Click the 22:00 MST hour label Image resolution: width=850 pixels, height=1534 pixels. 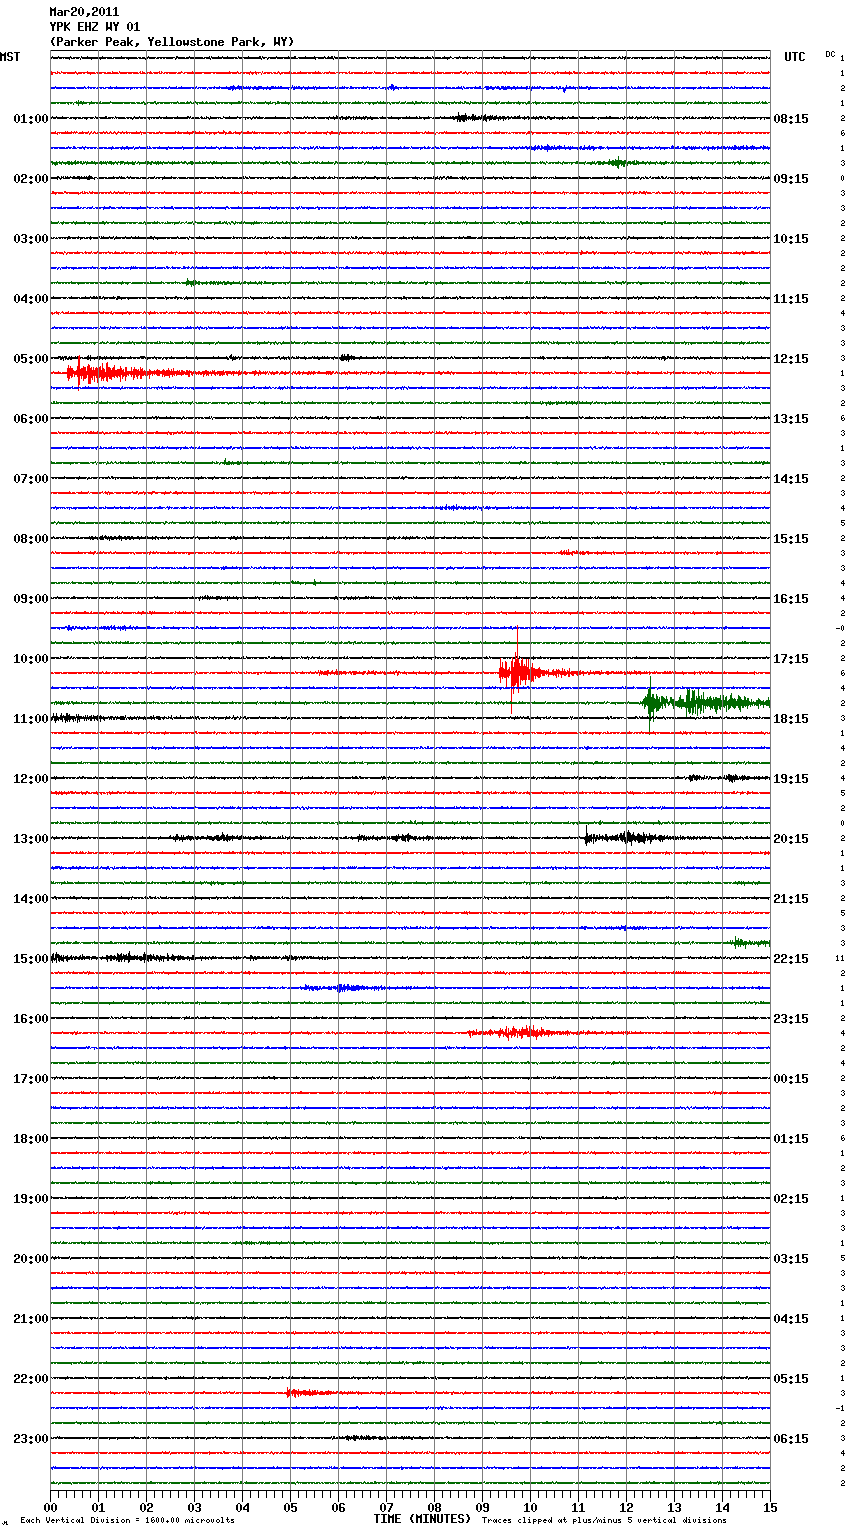30,1379
